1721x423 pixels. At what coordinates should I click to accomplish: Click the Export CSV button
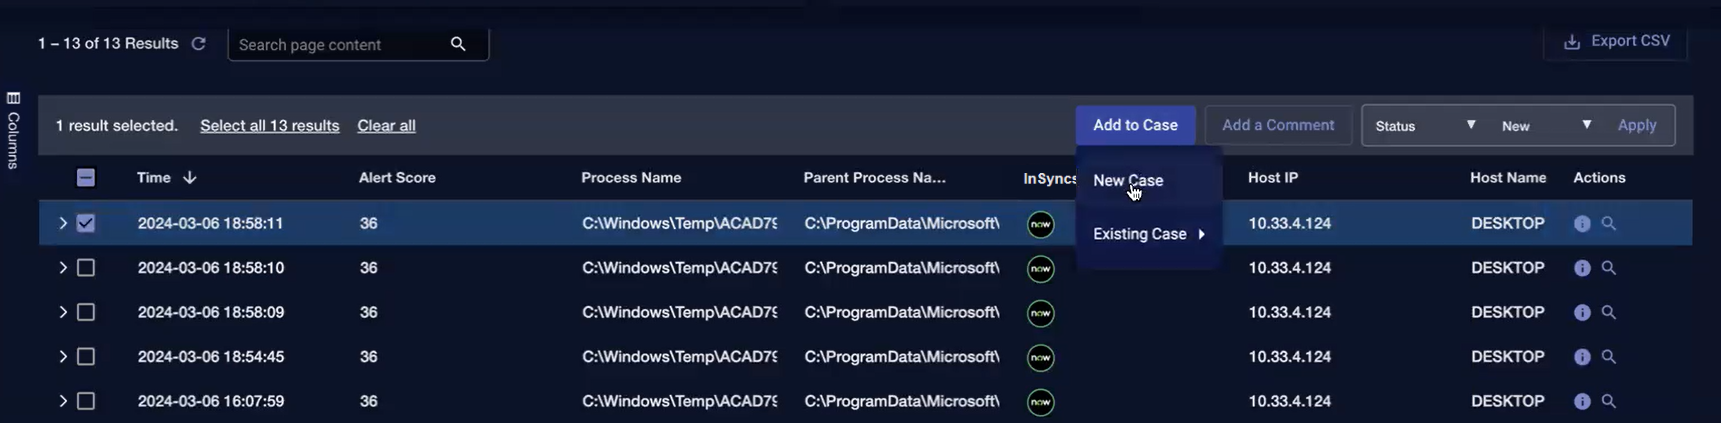pos(1616,41)
